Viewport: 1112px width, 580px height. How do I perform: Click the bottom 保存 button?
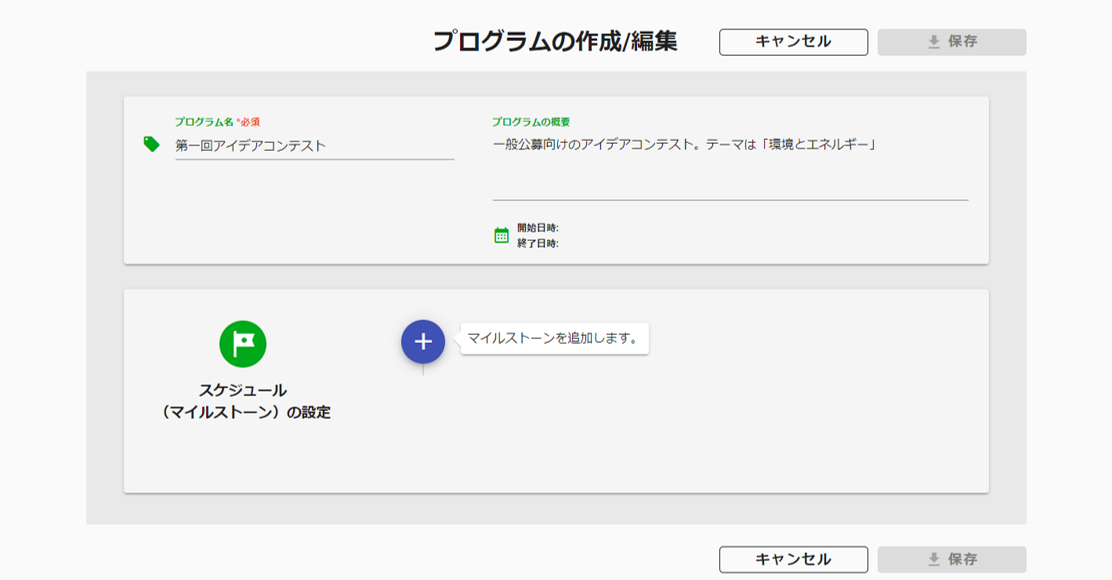coord(952,559)
